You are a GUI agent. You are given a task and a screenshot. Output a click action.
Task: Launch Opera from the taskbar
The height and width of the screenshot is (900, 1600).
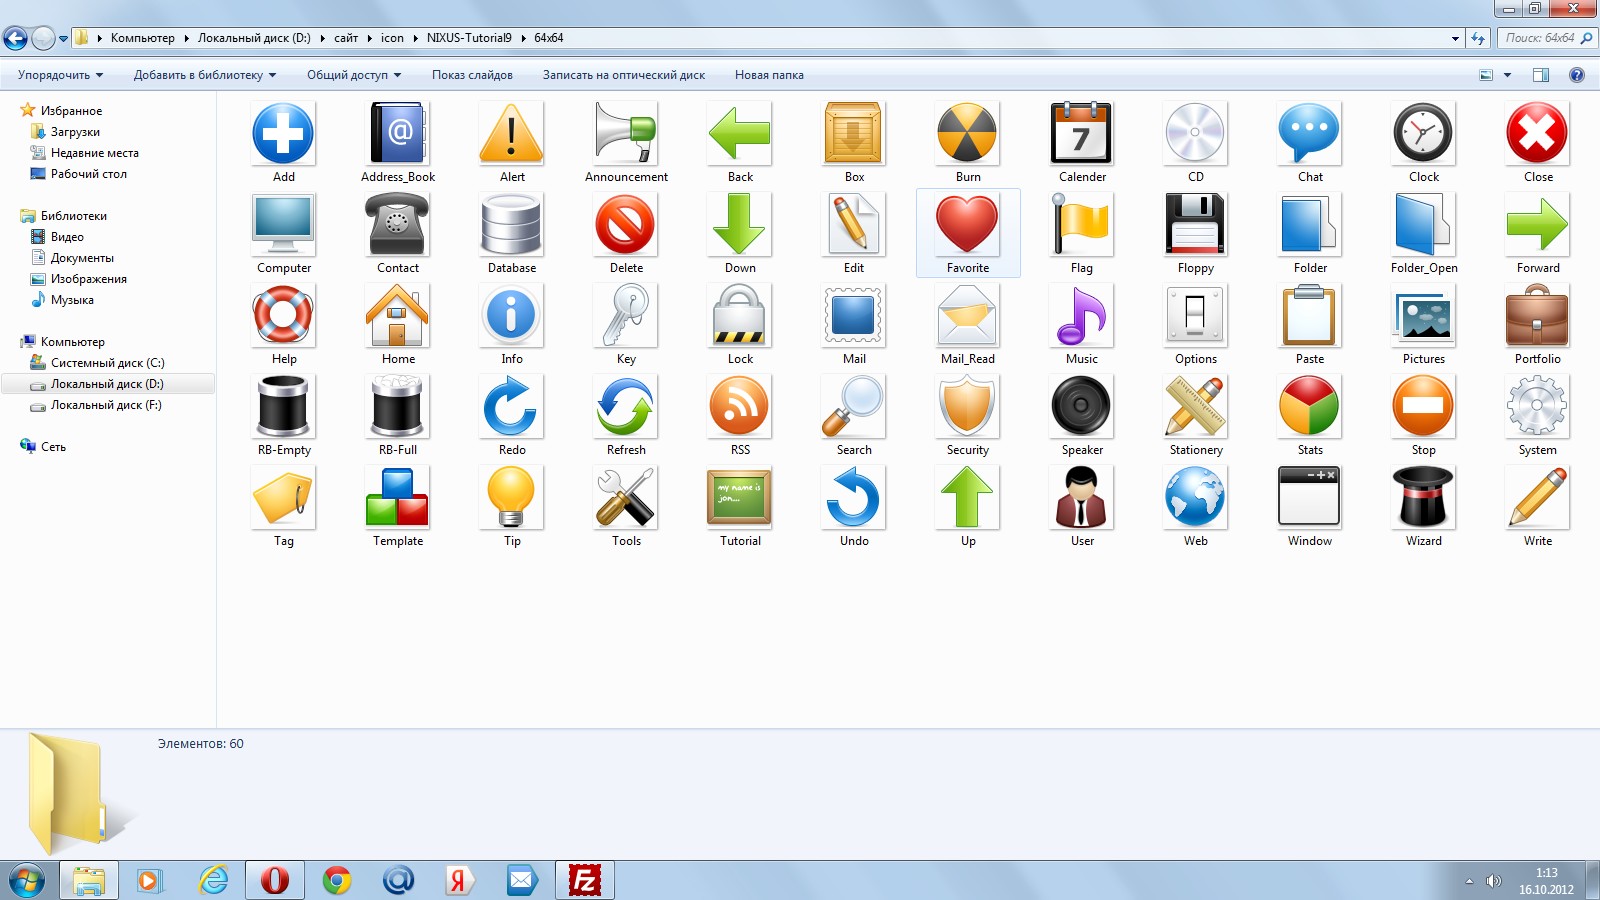[x=274, y=880]
